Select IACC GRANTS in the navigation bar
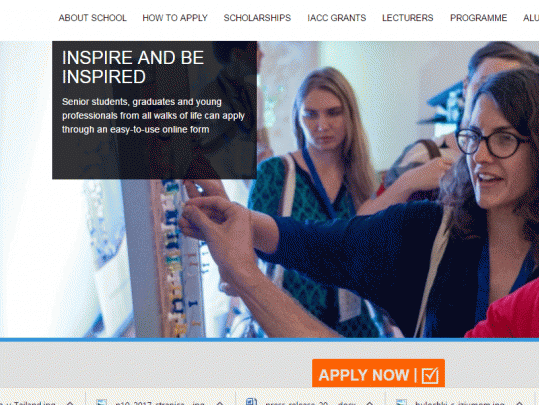539x405 pixels. tap(337, 18)
